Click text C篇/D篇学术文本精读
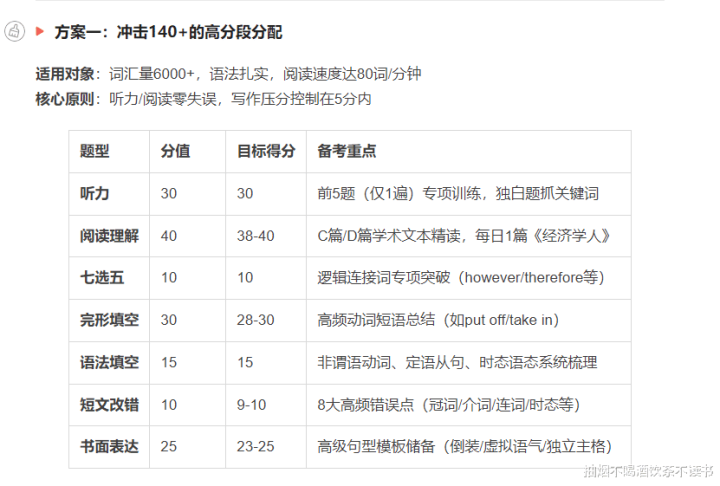The image size is (720, 486). 389,236
